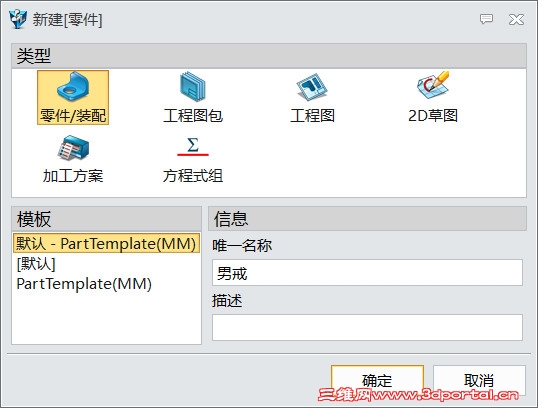Choose PartTemplate(MM) in the template list
The height and width of the screenshot is (408, 538).
[x=84, y=284]
